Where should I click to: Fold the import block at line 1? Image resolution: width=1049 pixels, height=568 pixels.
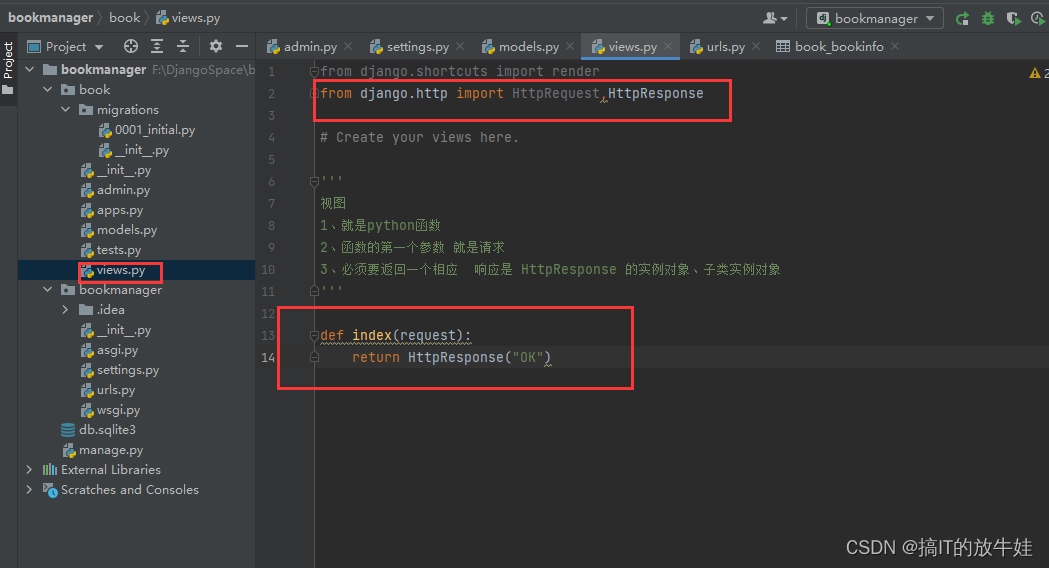[314, 71]
